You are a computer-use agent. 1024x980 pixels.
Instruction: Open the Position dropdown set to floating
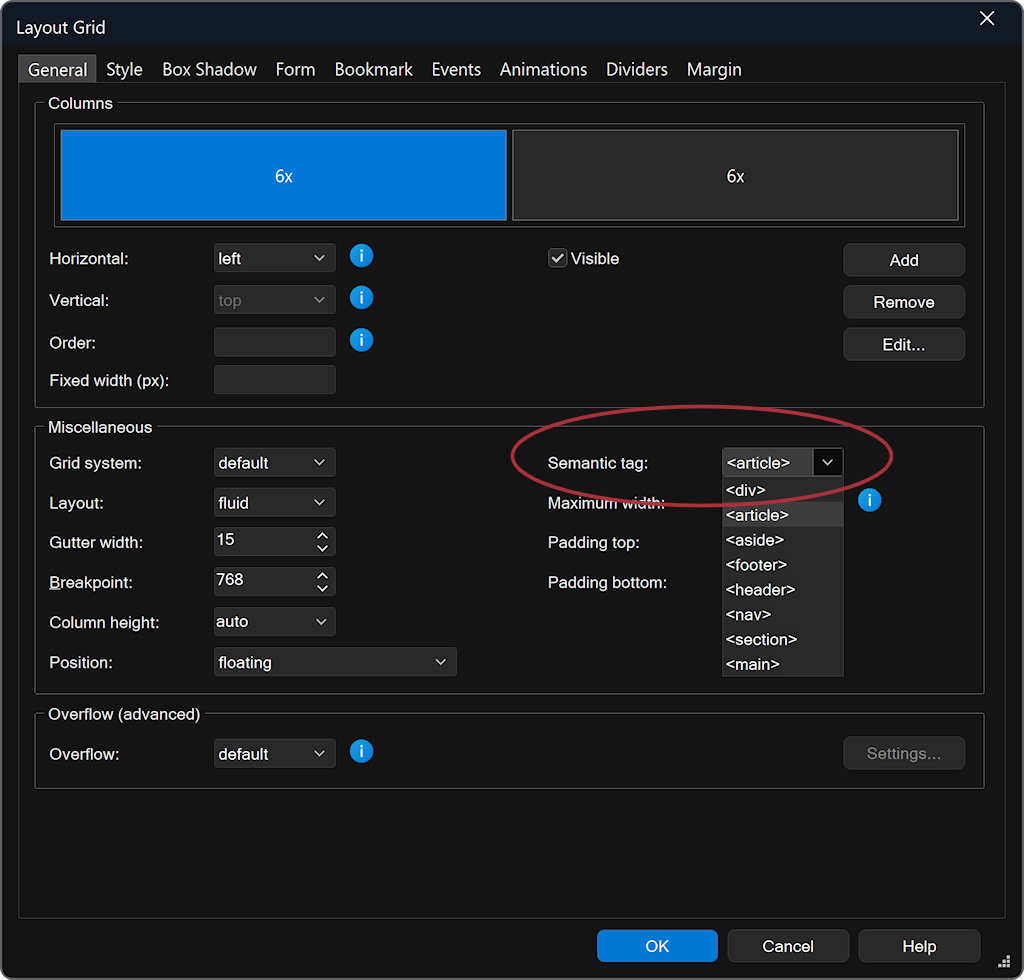335,662
